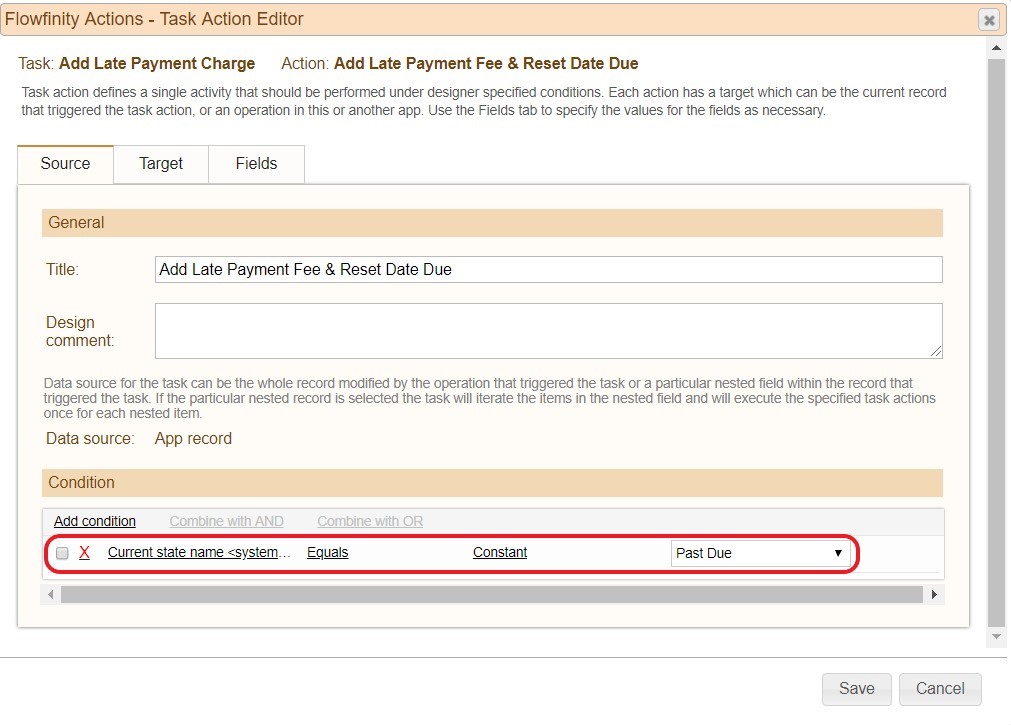Switch to the Fields tab

[x=256, y=164]
